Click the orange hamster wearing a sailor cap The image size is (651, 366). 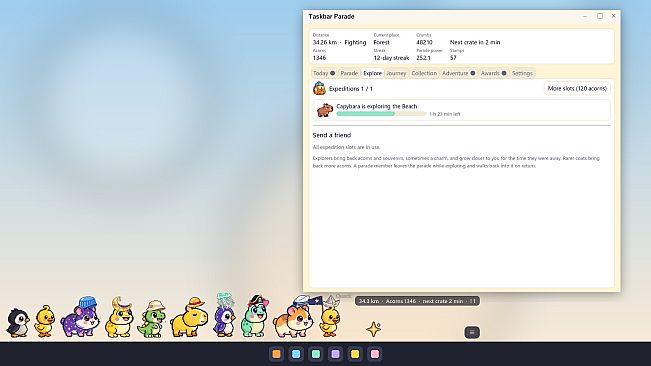pyautogui.click(x=293, y=317)
